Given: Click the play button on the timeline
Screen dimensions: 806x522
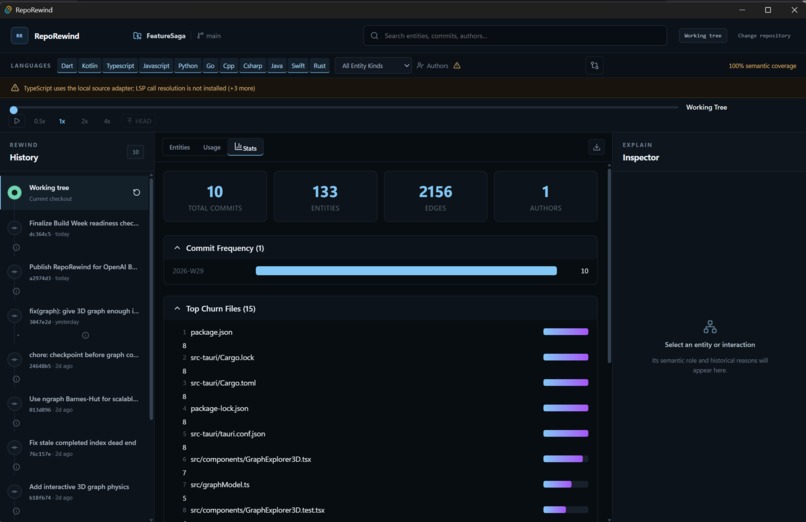Looking at the screenshot, I should 17,121.
